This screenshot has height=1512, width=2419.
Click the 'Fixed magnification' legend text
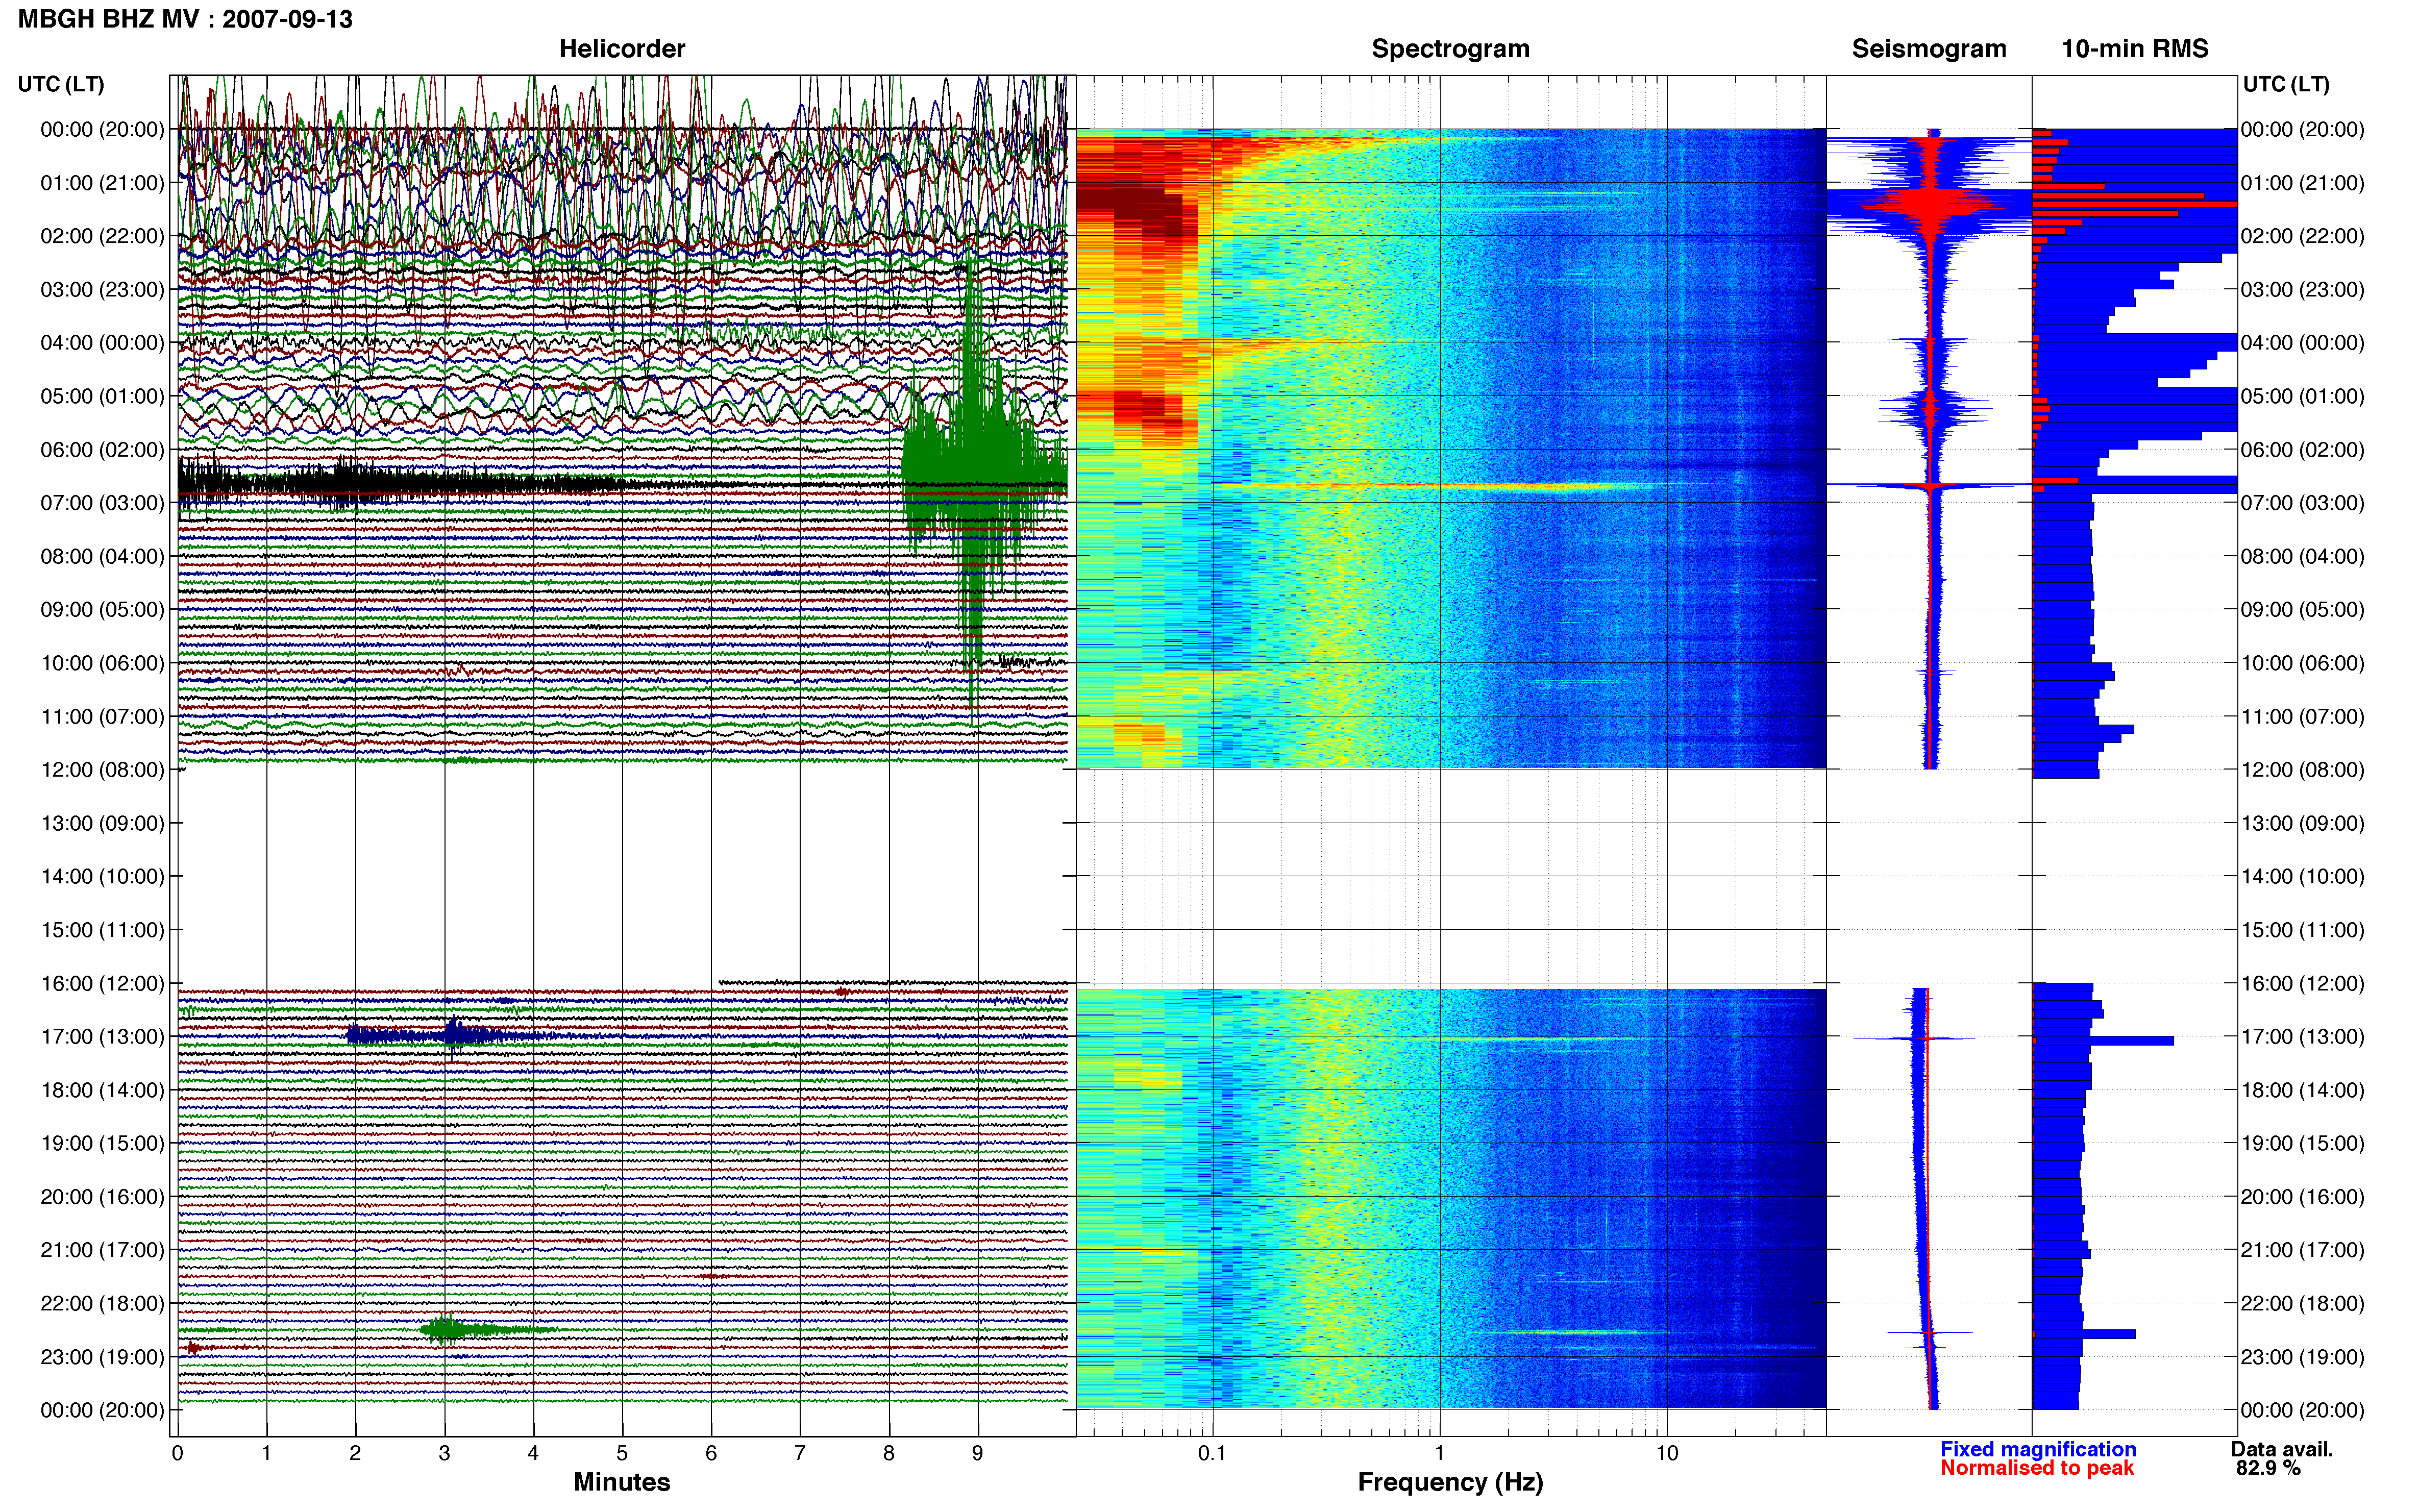click(2038, 1449)
